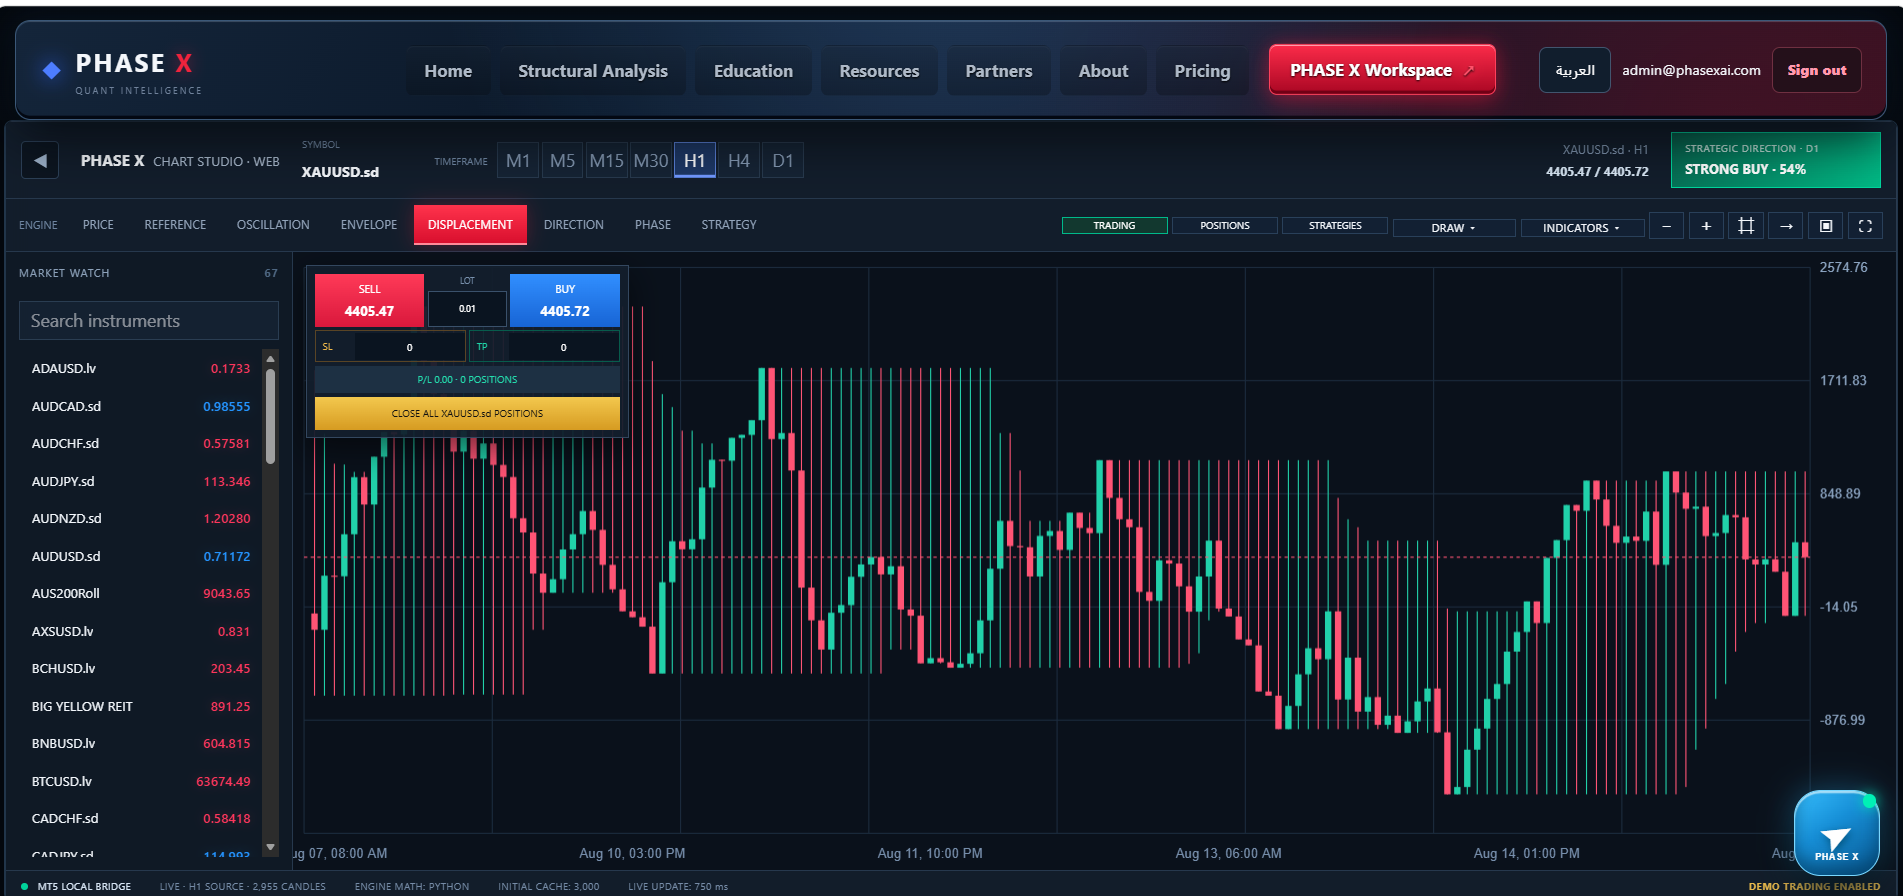
Task: Click the LOT size field
Action: [x=467, y=308]
